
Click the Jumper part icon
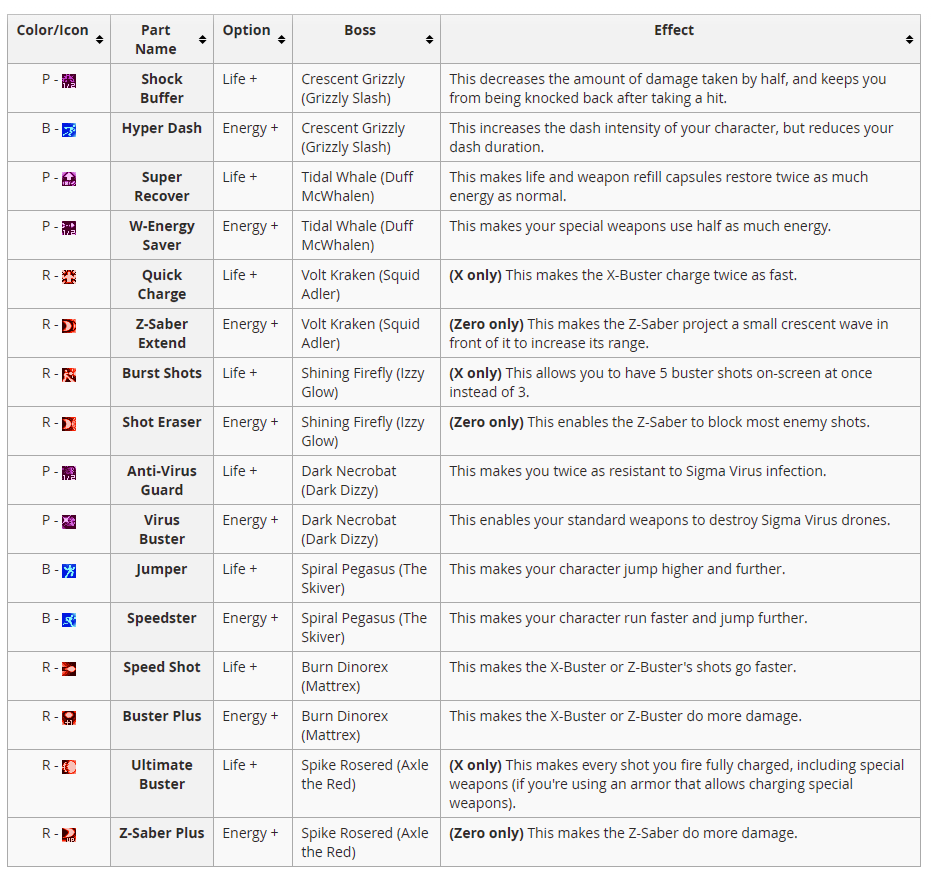click(69, 570)
